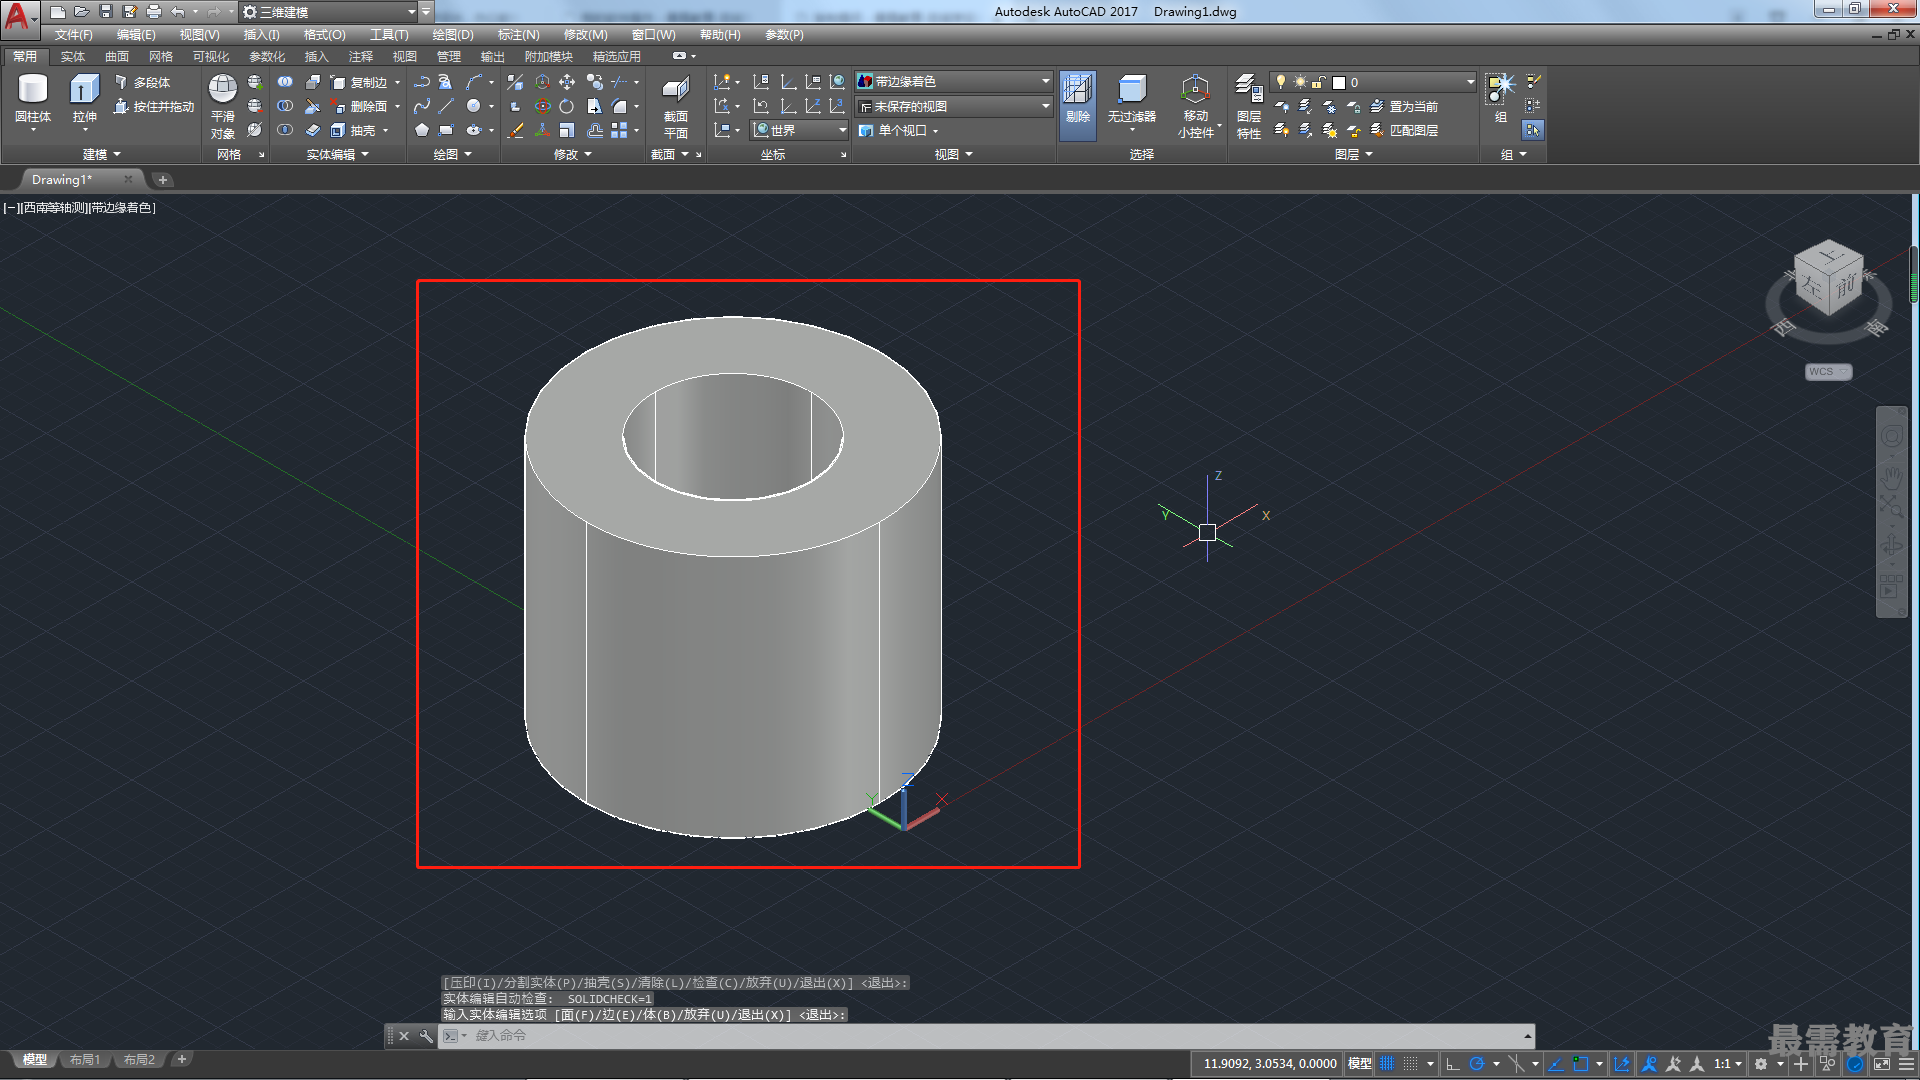Click the 置为当前 layer button
The width and height of the screenshot is (1920, 1080).
click(x=1404, y=106)
